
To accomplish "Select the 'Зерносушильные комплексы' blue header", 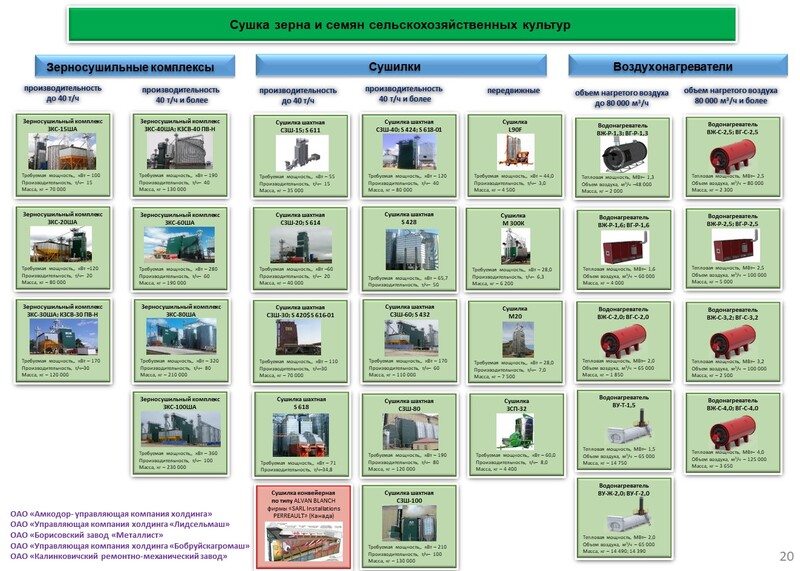I will [x=135, y=66].
